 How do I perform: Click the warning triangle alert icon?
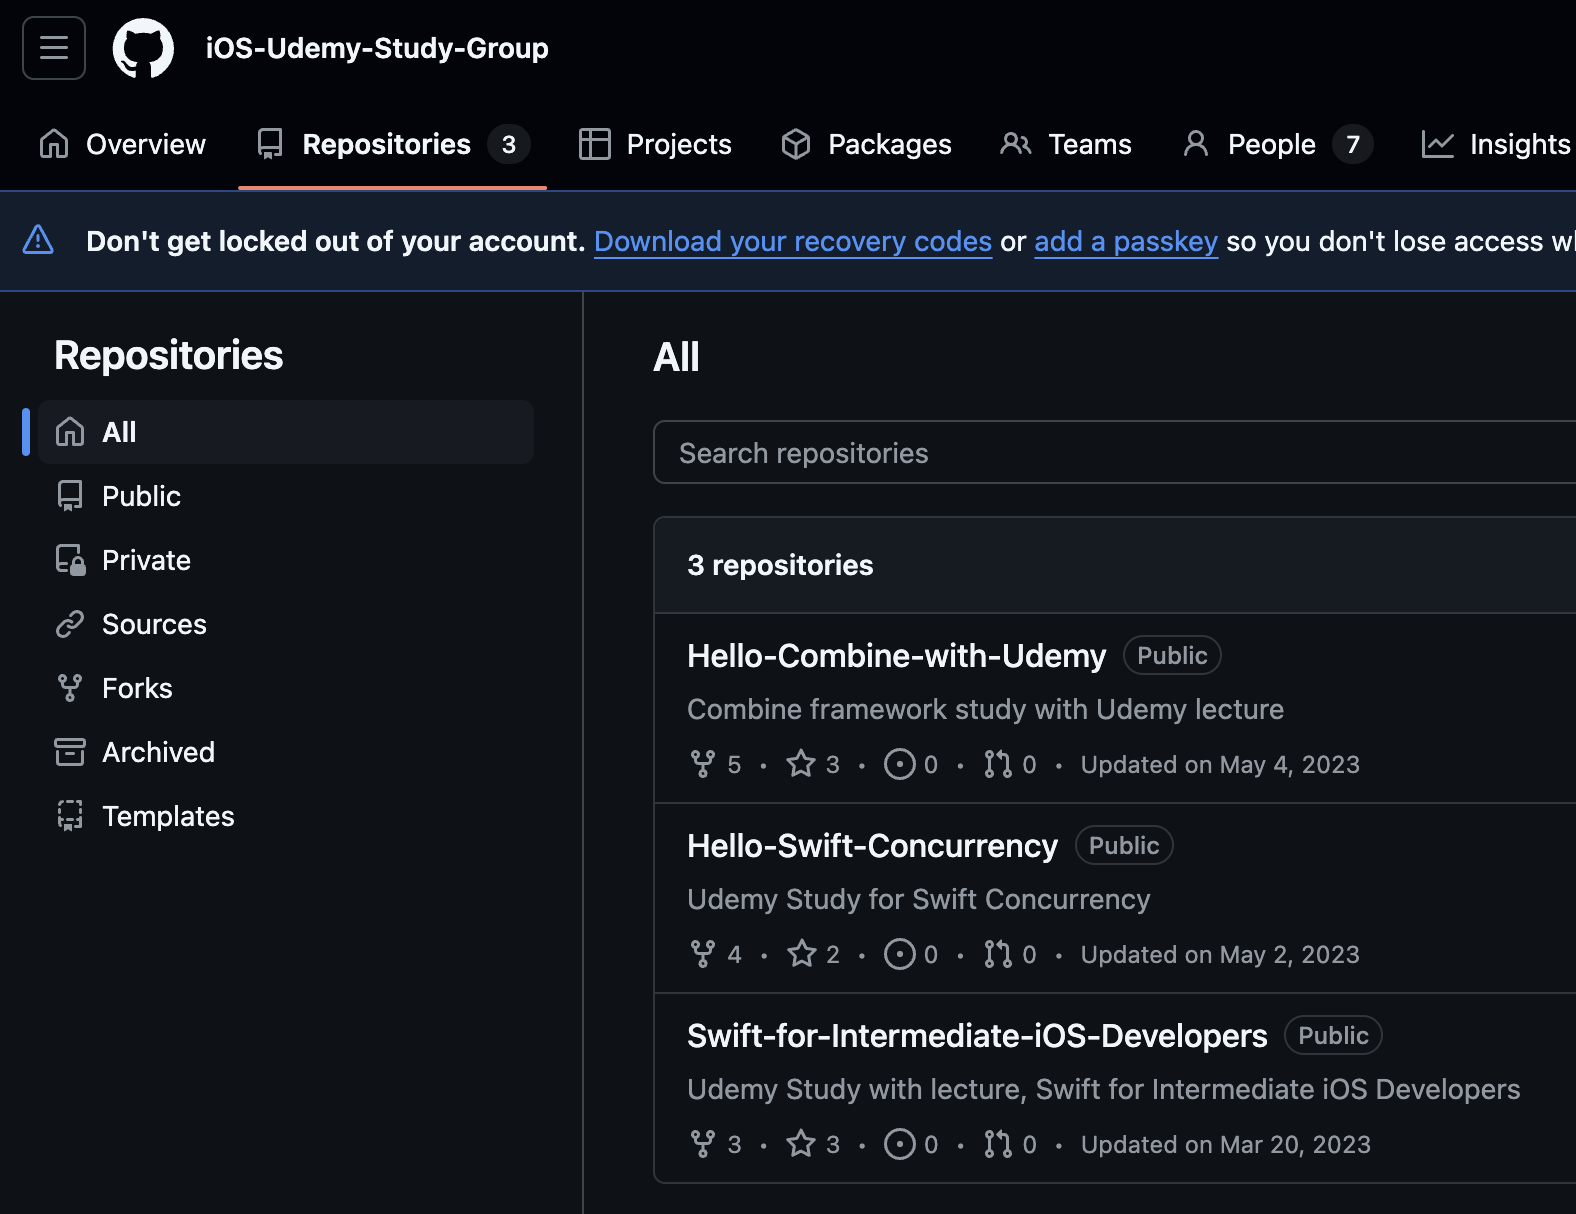click(38, 240)
